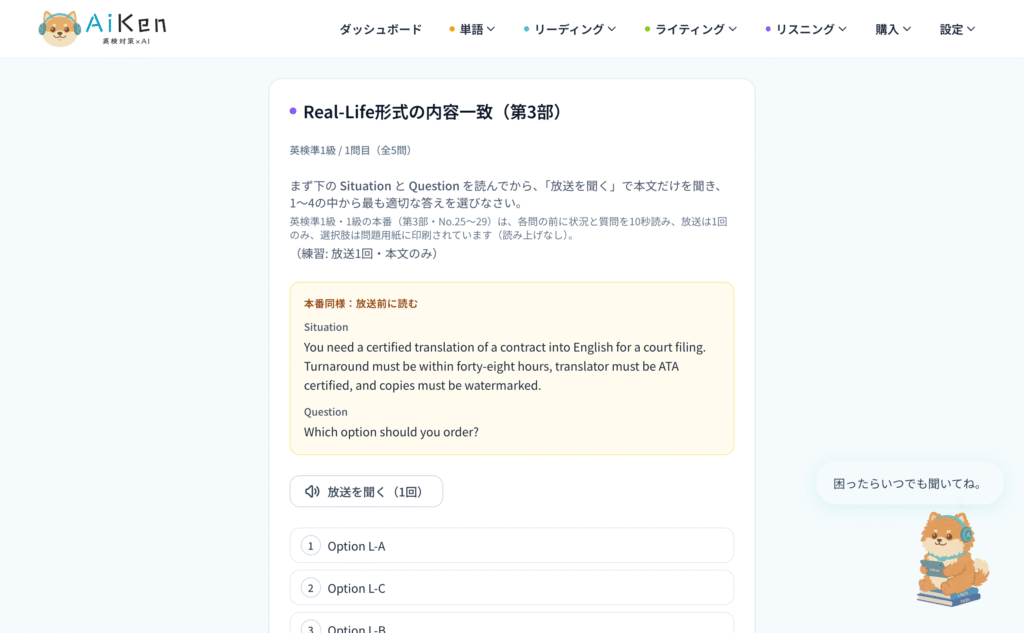1024x633 pixels.
Task: Open the リスニング menu item
Action: [x=806, y=29]
